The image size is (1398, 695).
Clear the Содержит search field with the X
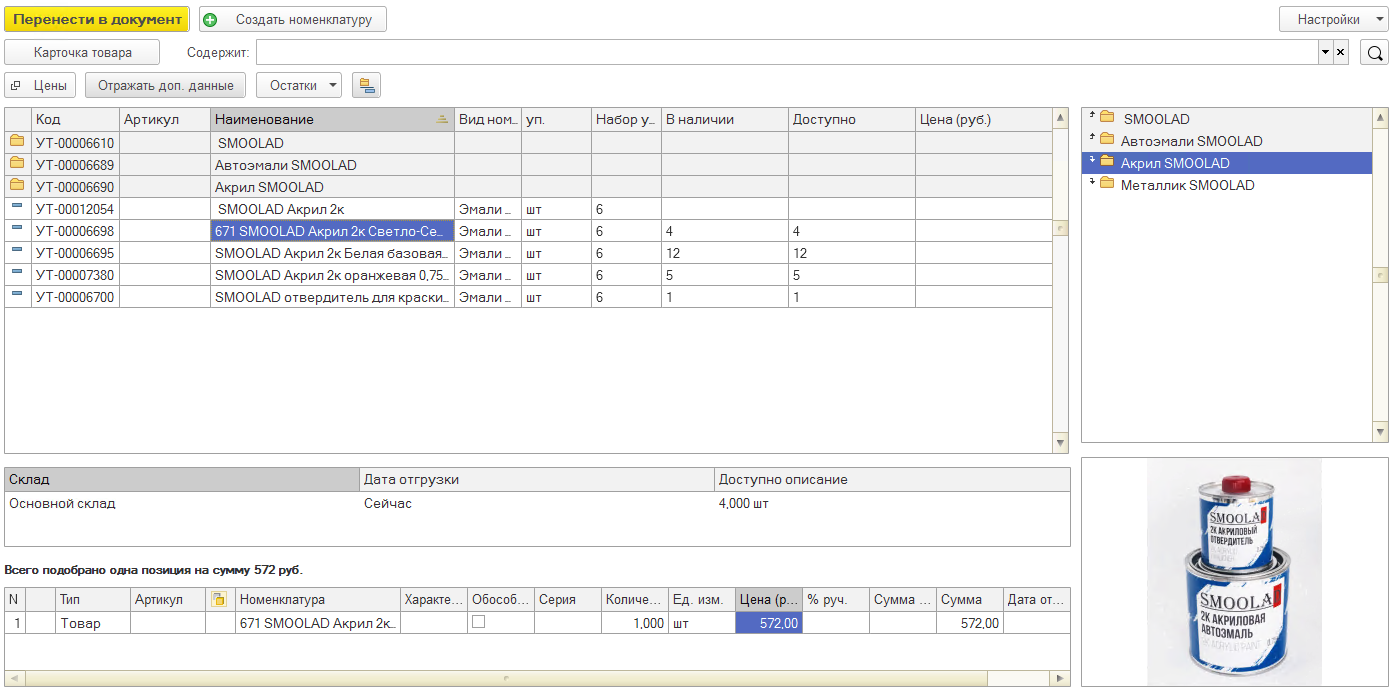pos(1341,53)
